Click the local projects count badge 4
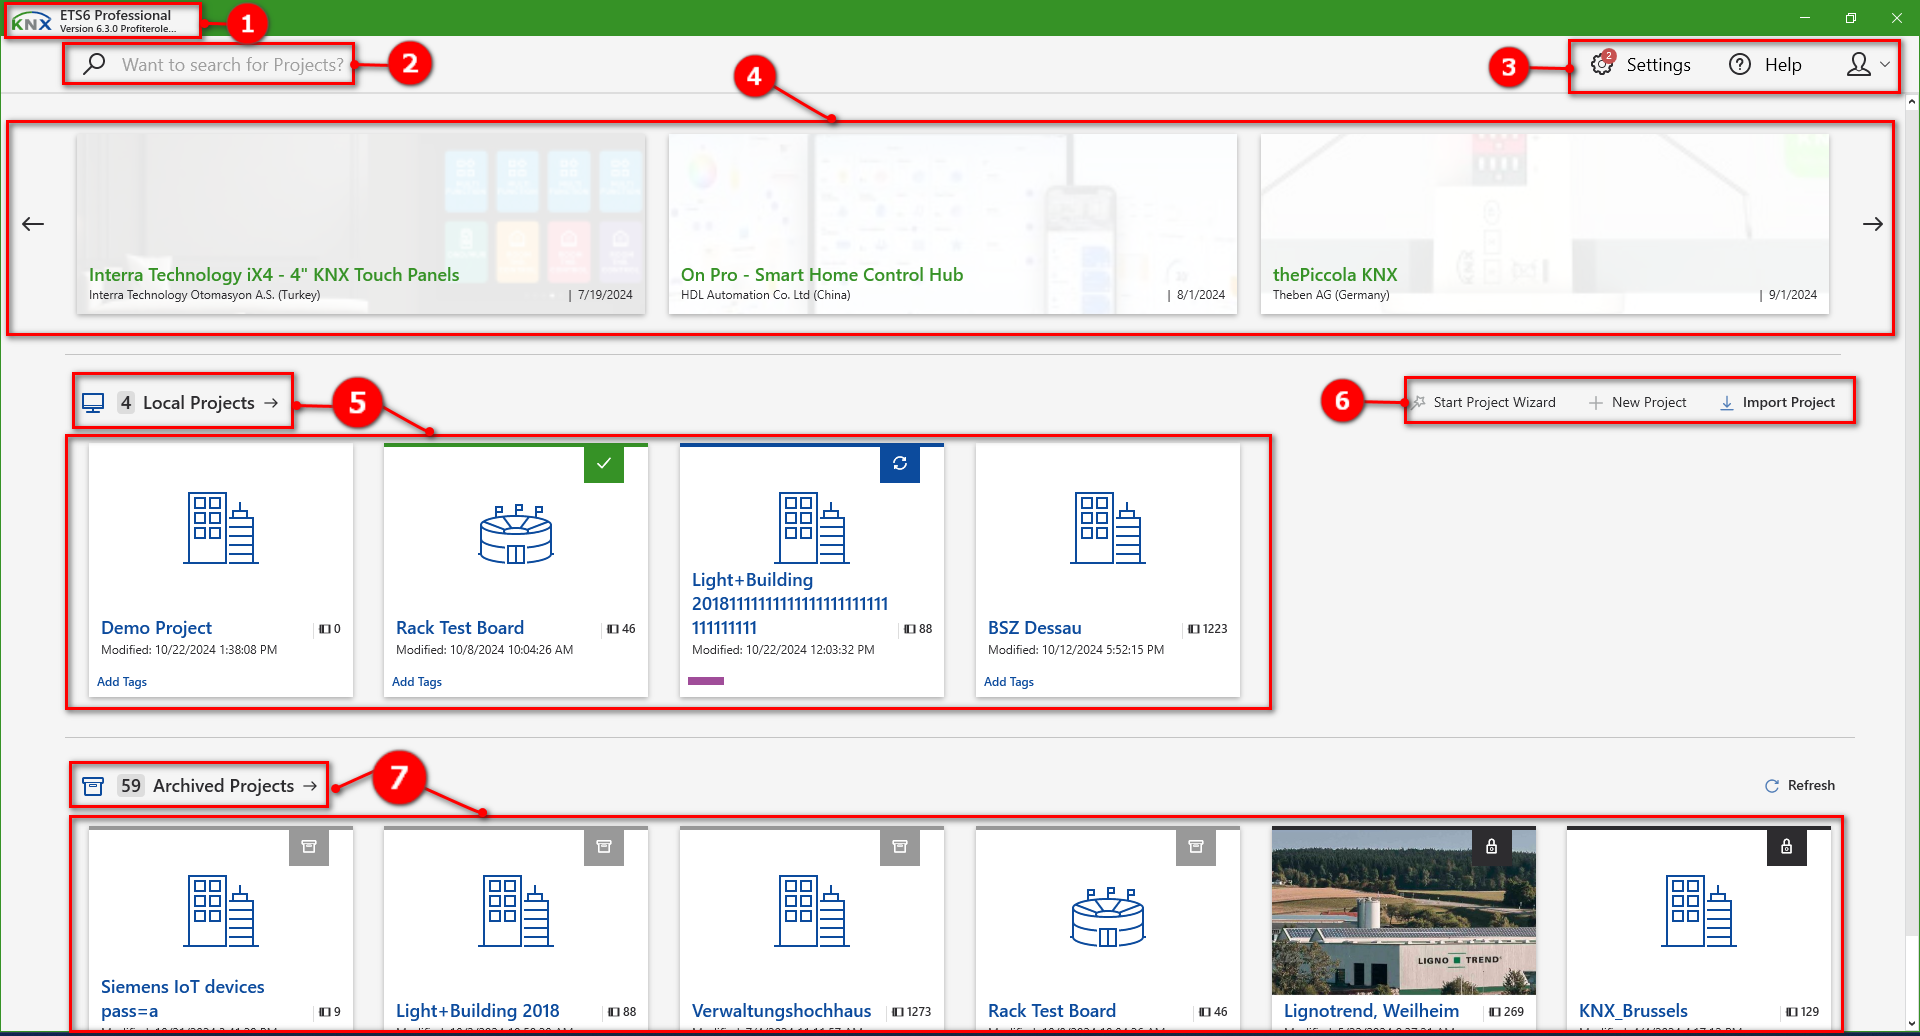 point(126,403)
